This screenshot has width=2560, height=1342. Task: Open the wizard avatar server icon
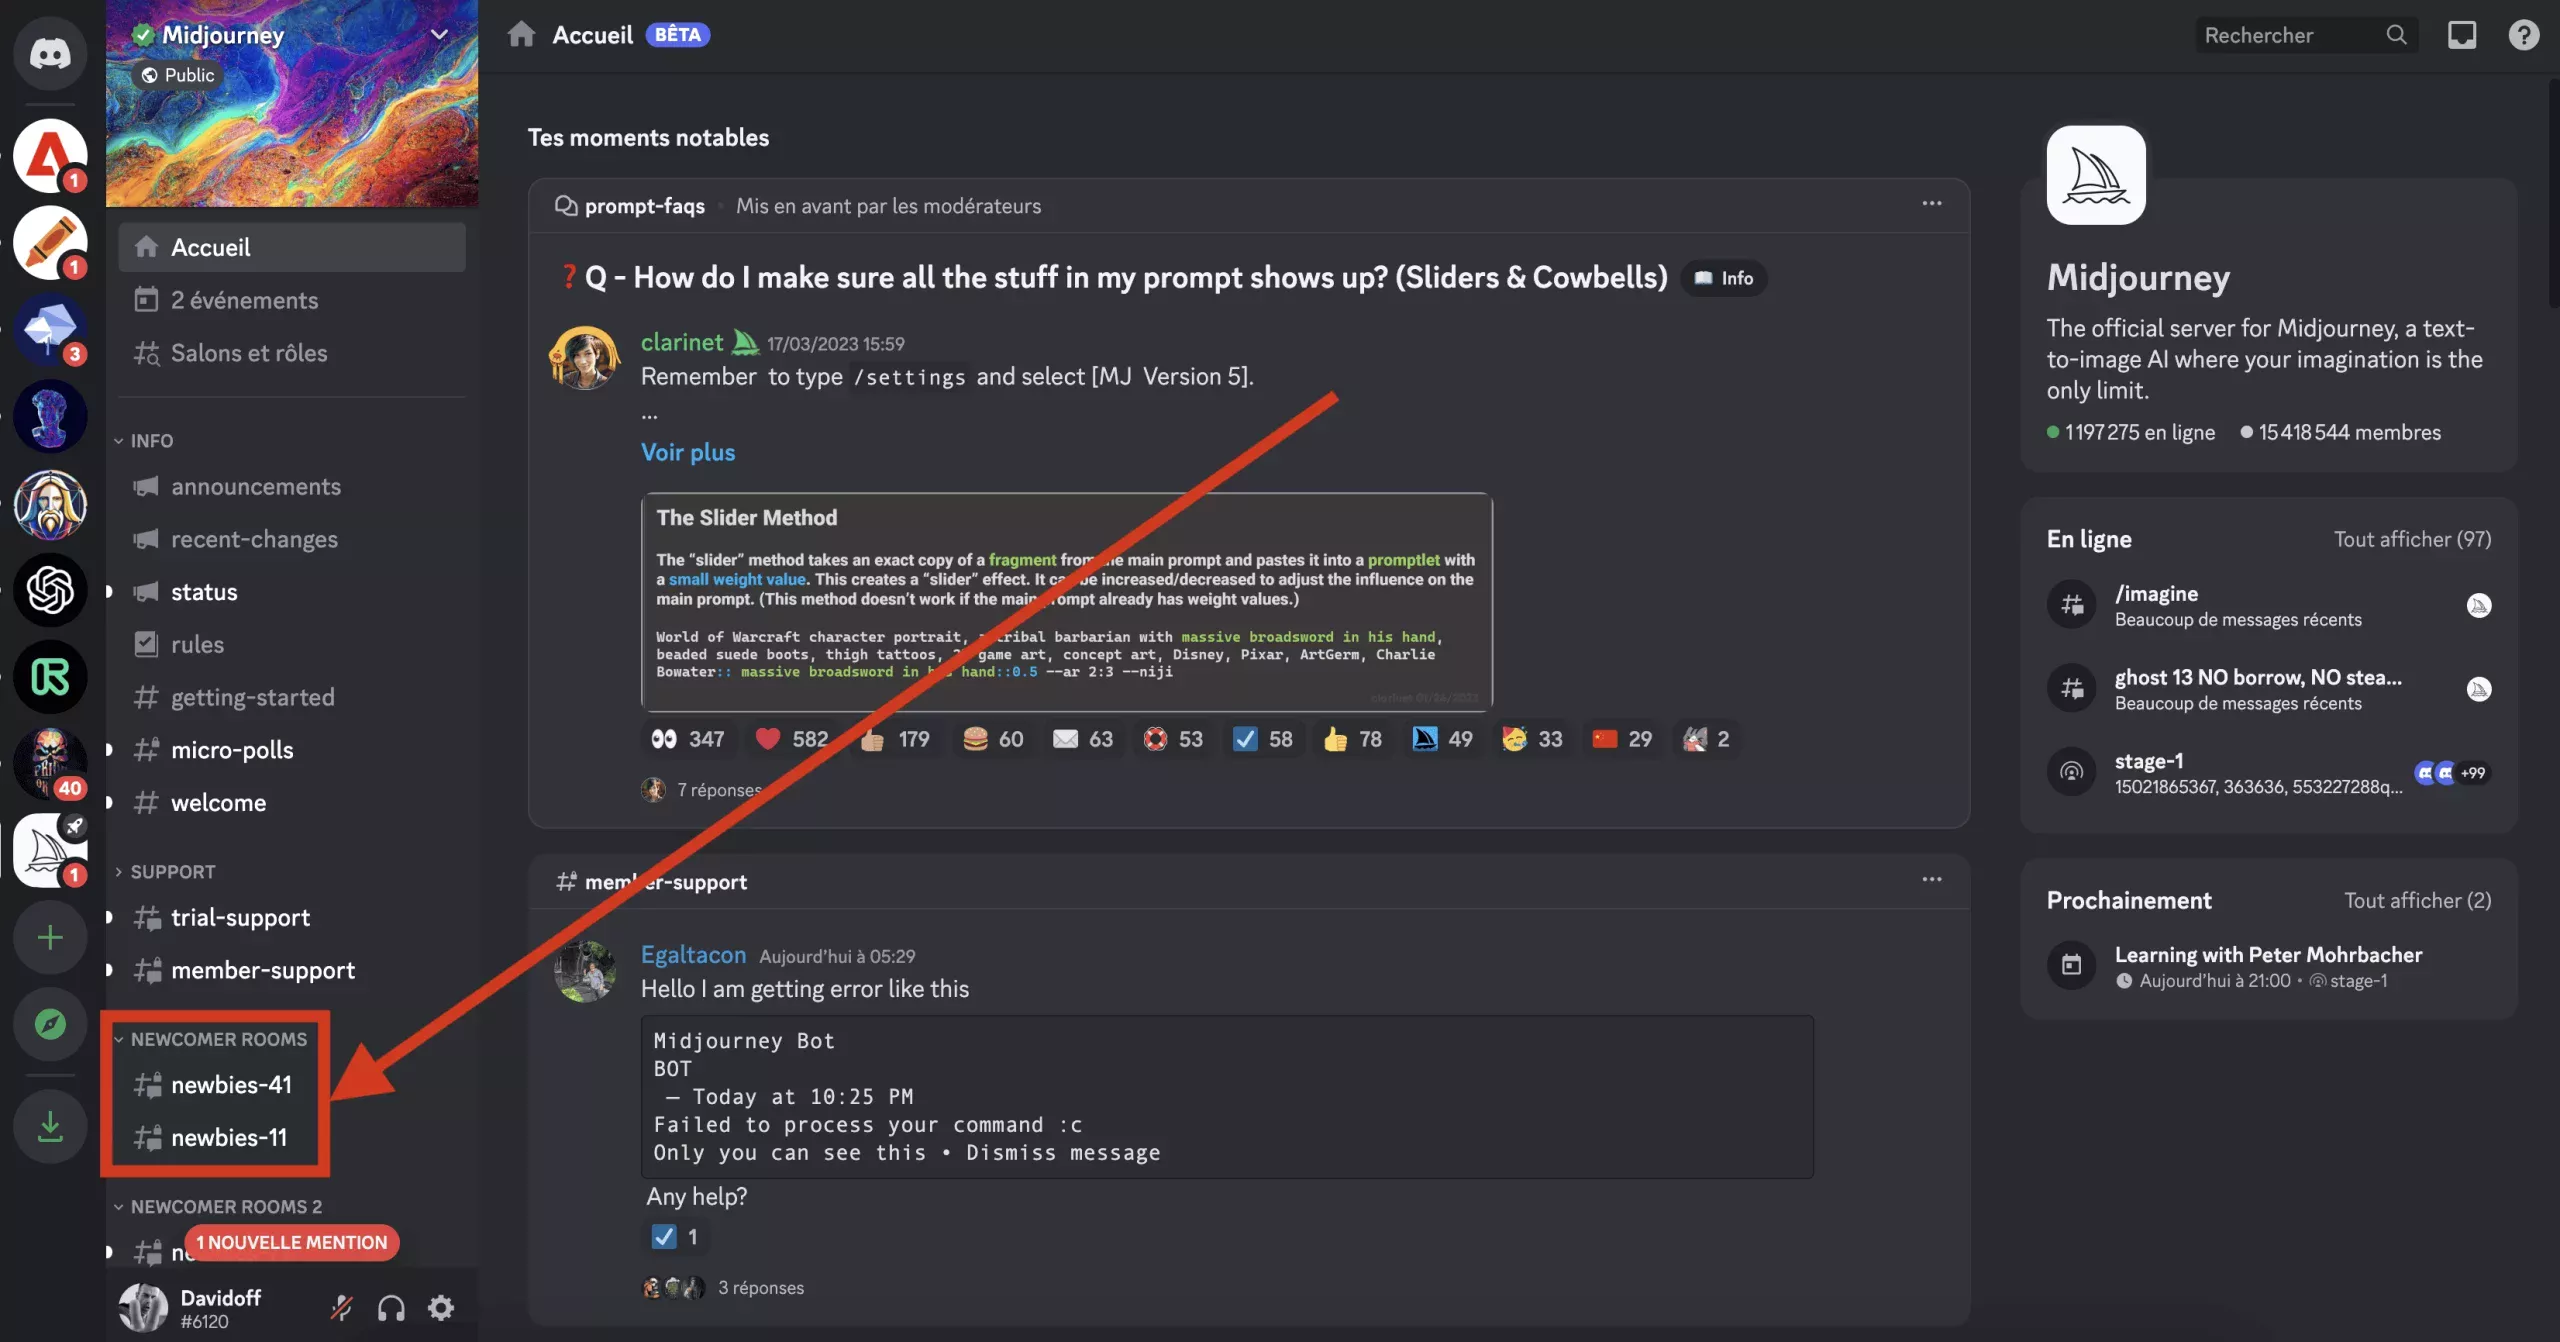[x=50, y=504]
